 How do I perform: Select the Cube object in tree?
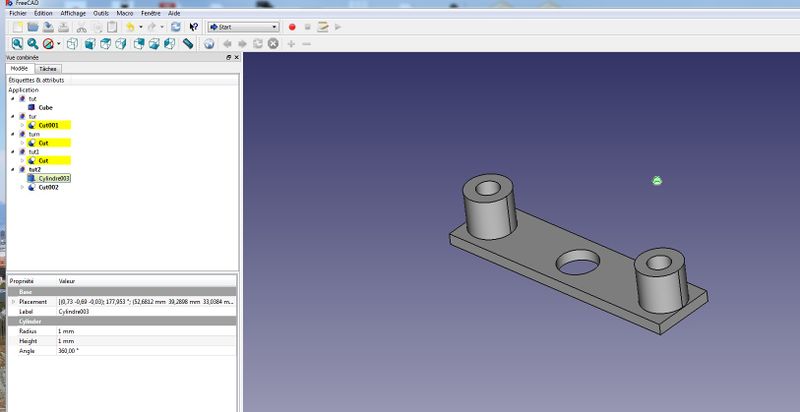(46, 107)
